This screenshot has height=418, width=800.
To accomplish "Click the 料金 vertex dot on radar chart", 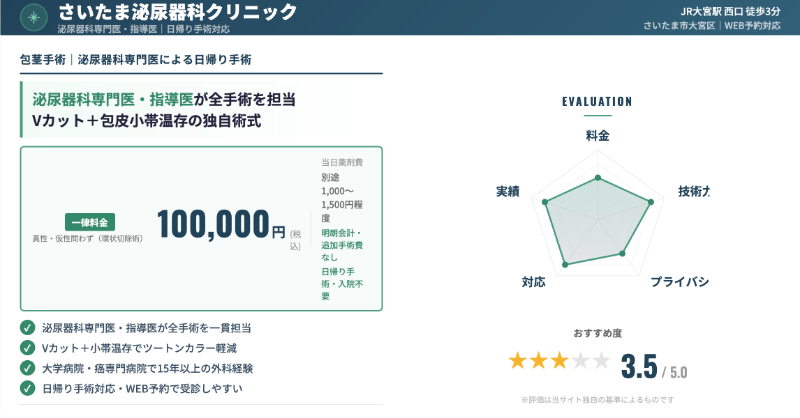I will [597, 178].
